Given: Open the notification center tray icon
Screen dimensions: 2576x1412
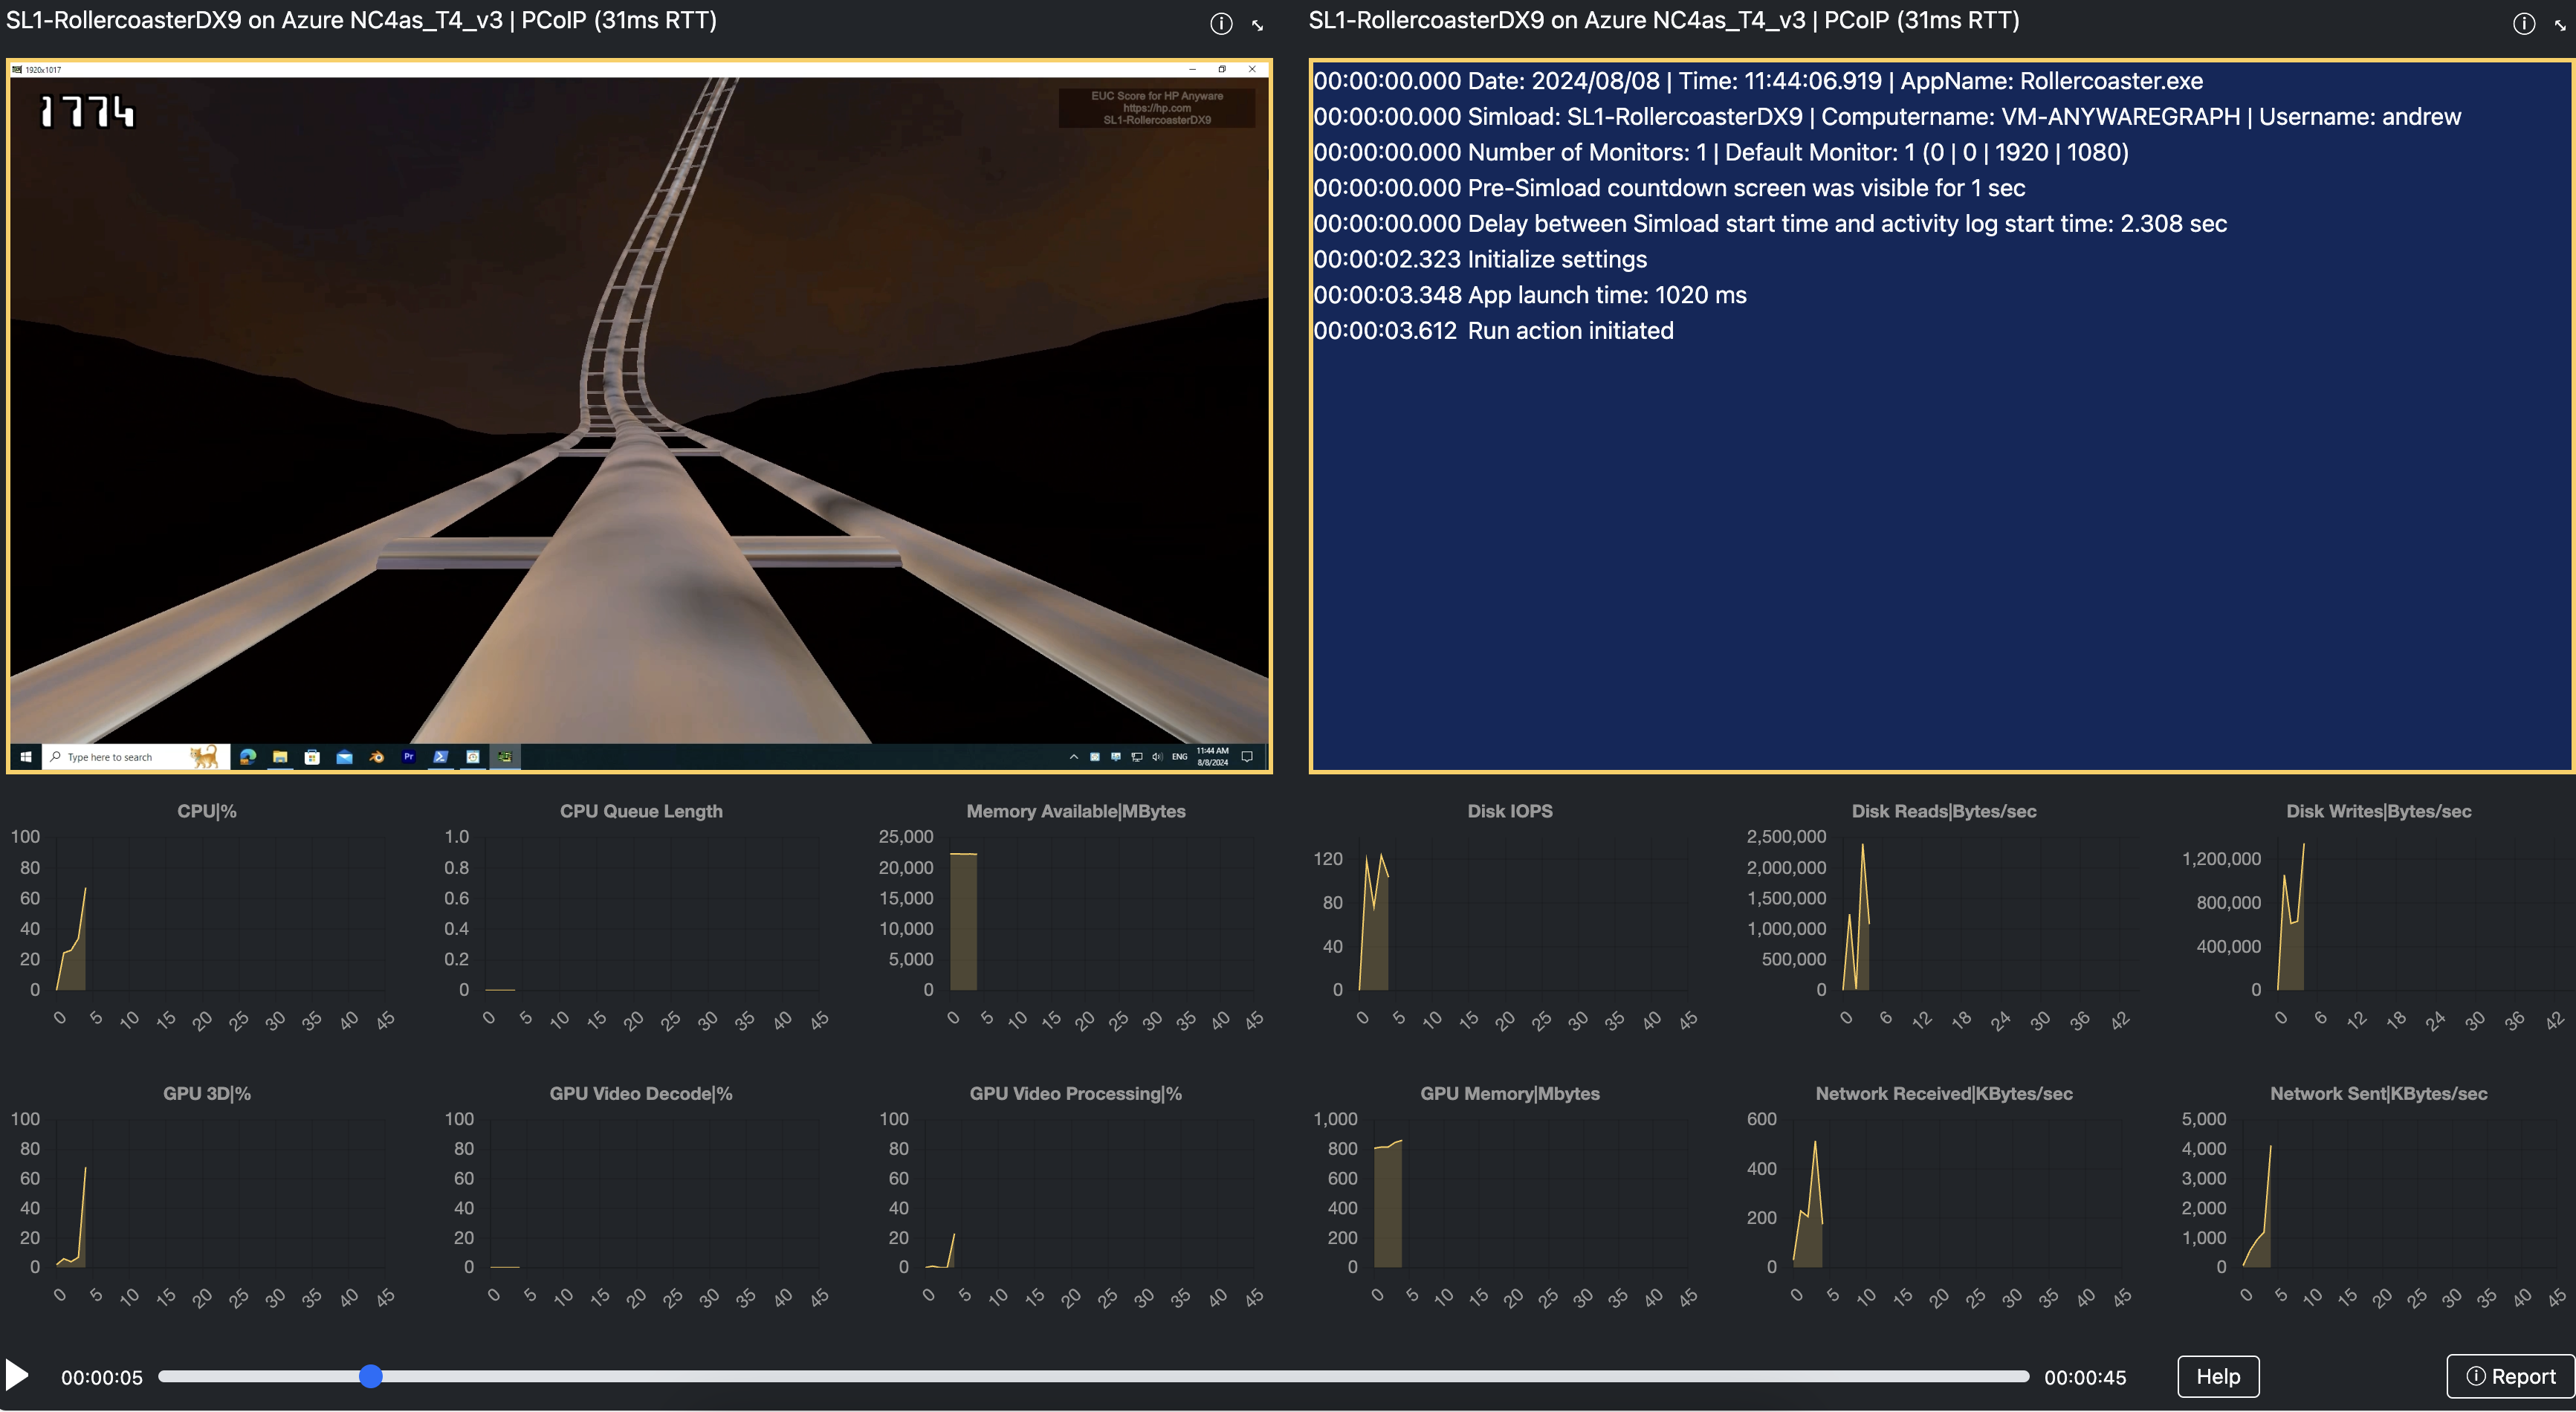Looking at the screenshot, I should point(1247,757).
